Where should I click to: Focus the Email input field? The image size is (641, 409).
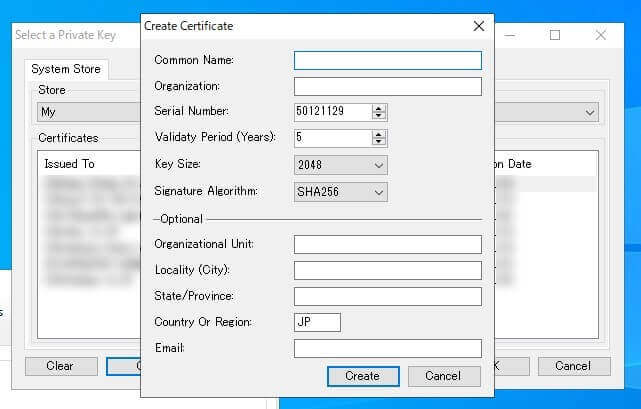(388, 348)
